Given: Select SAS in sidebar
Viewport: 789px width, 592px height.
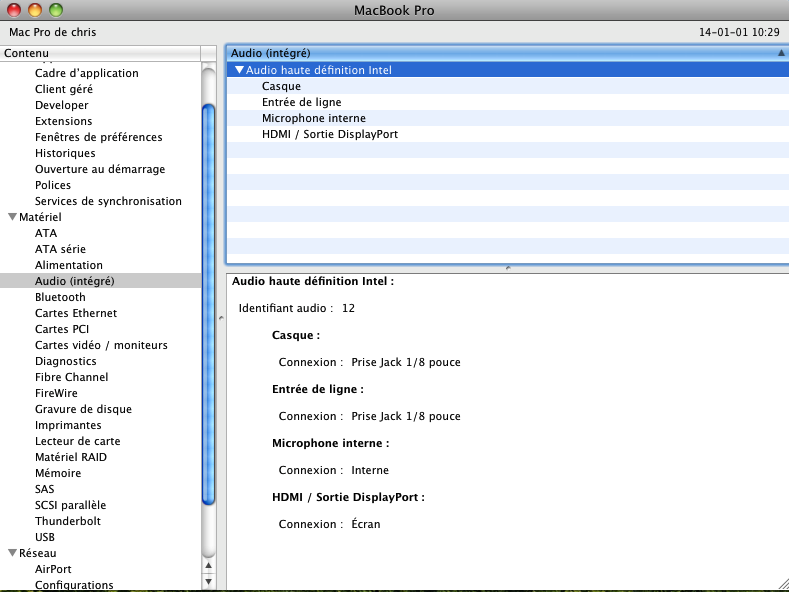Looking at the screenshot, I should point(44,489).
